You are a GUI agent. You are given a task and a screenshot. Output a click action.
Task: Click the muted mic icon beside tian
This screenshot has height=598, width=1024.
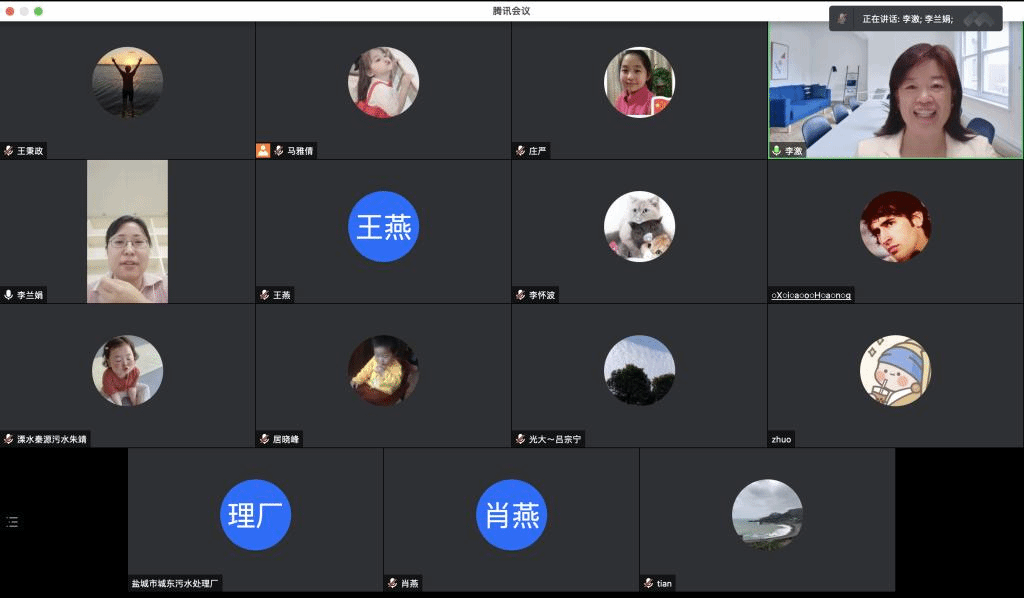(648, 583)
